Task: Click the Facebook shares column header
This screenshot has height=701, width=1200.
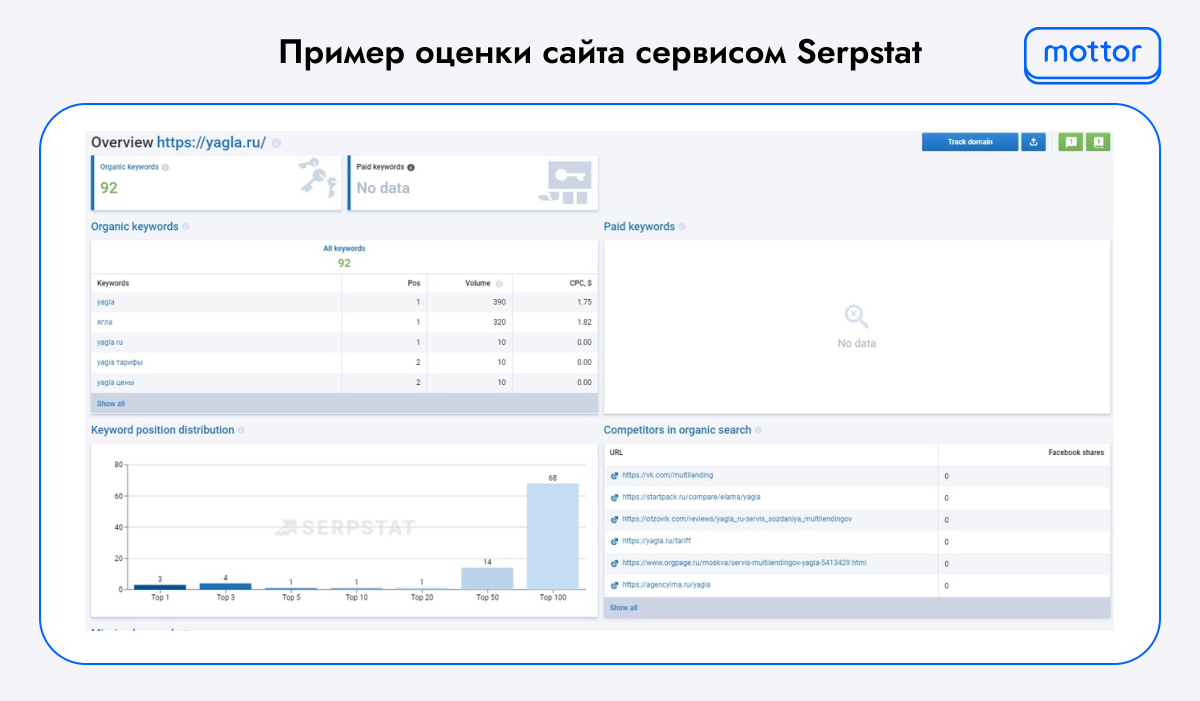Action: click(1076, 453)
